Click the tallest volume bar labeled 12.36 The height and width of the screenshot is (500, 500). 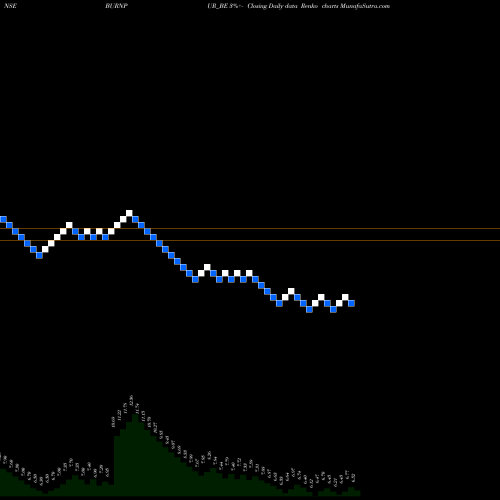point(135,455)
